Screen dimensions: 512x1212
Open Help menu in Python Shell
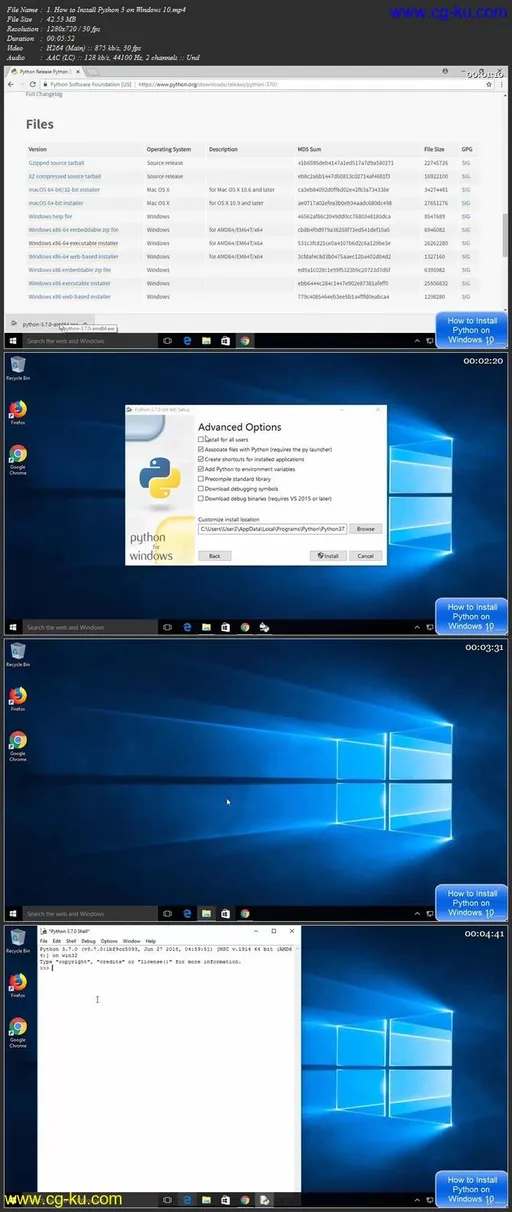tap(150, 941)
